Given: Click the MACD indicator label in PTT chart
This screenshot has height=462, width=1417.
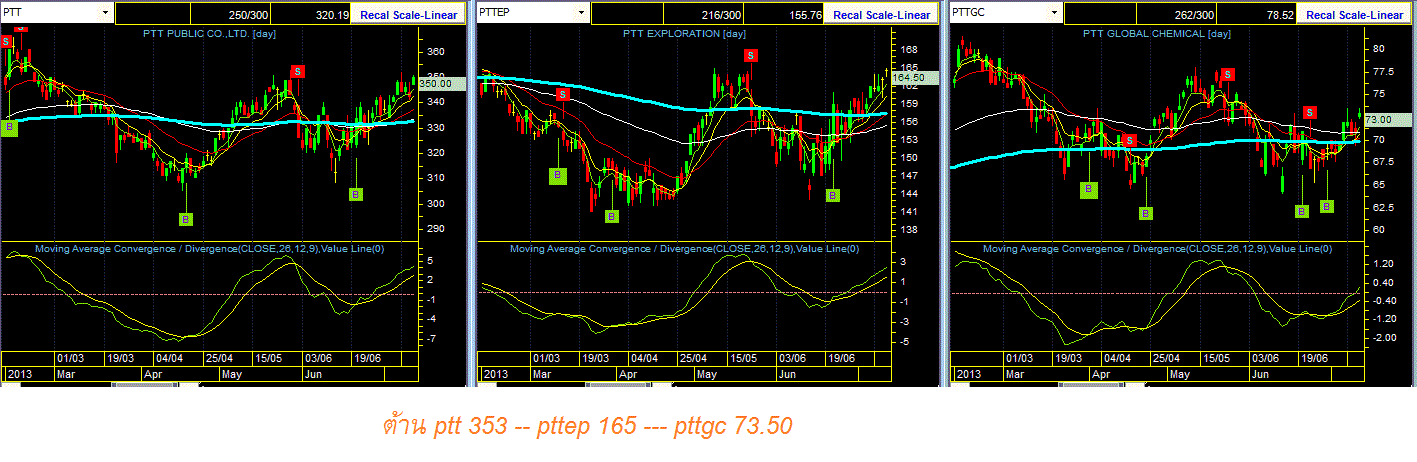Looking at the screenshot, I should point(209,248).
